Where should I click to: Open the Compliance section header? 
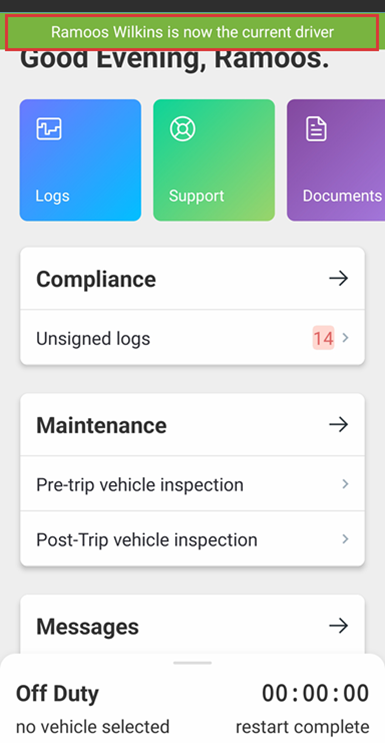(192, 279)
